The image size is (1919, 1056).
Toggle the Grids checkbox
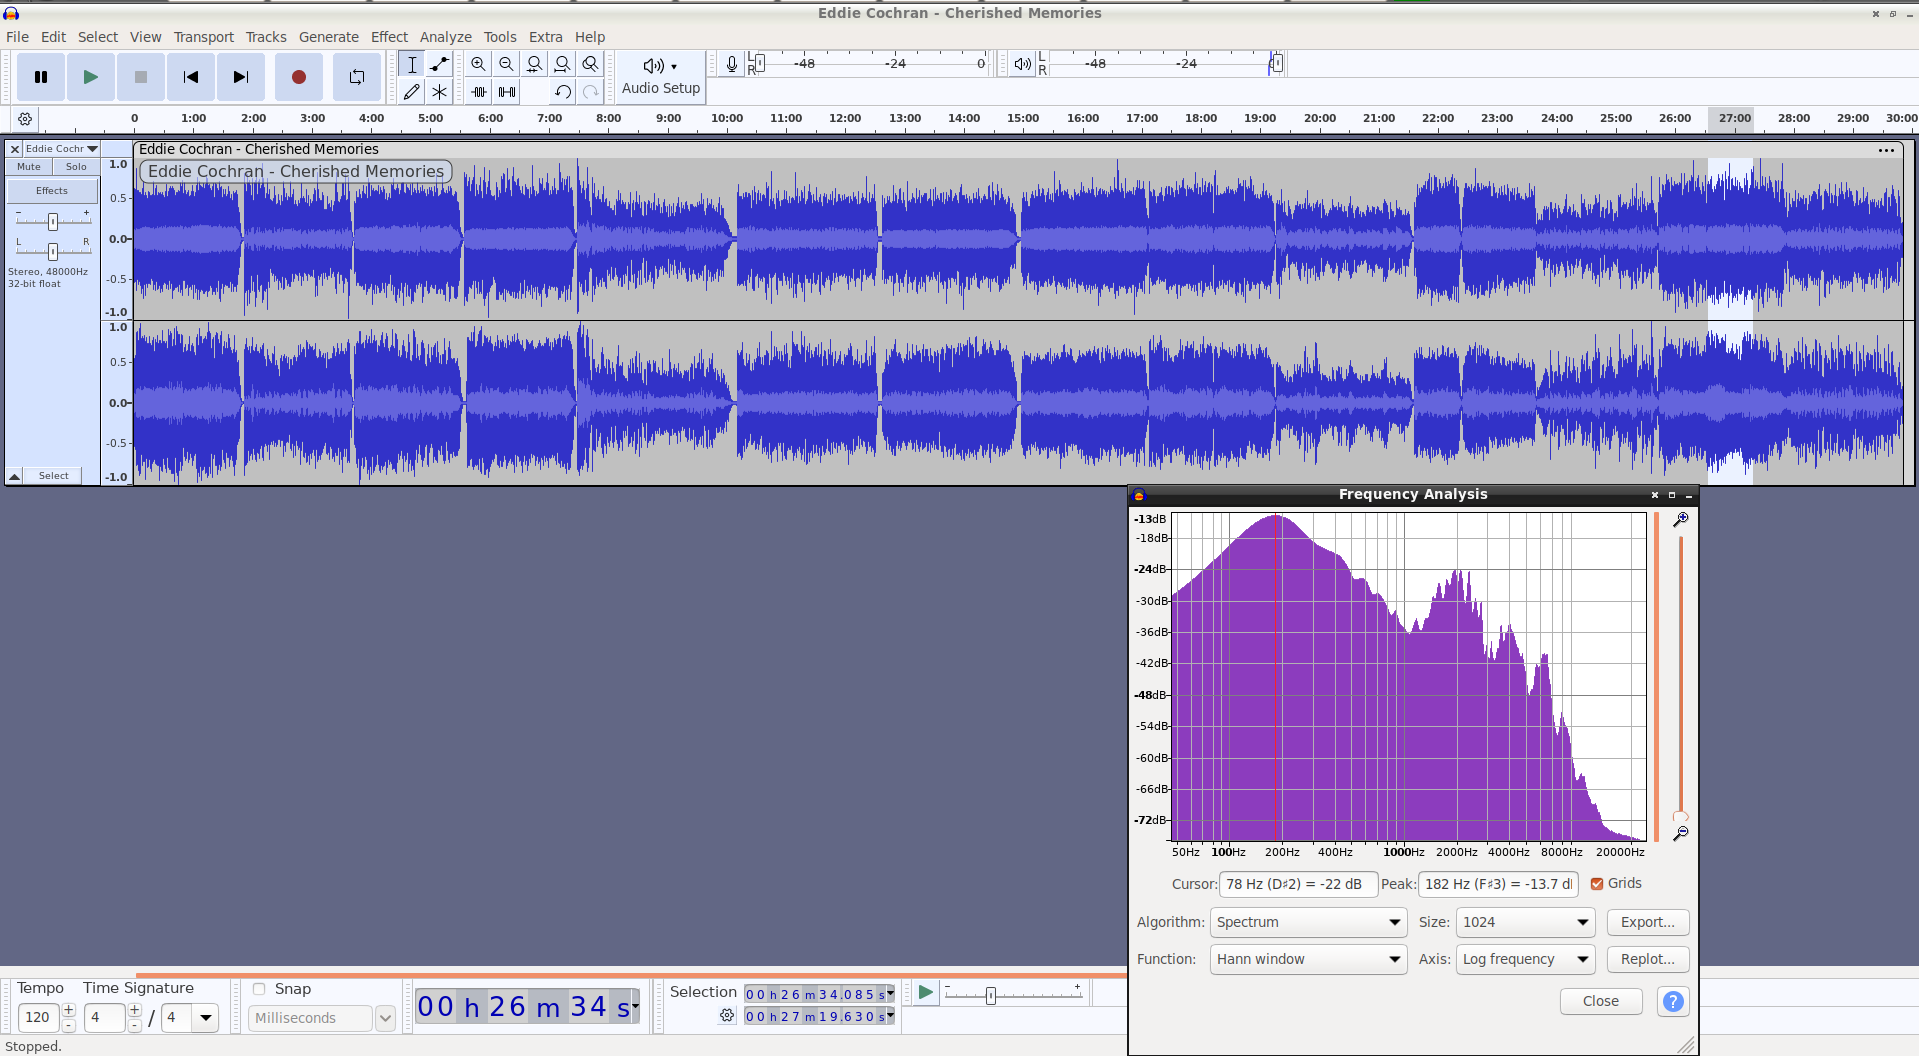coord(1597,884)
